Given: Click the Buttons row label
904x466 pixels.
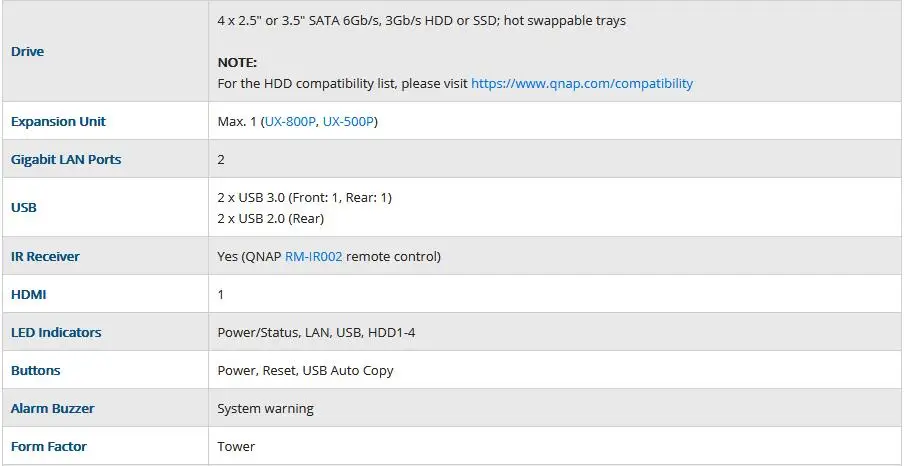Looking at the screenshot, I should pyautogui.click(x=36, y=370).
